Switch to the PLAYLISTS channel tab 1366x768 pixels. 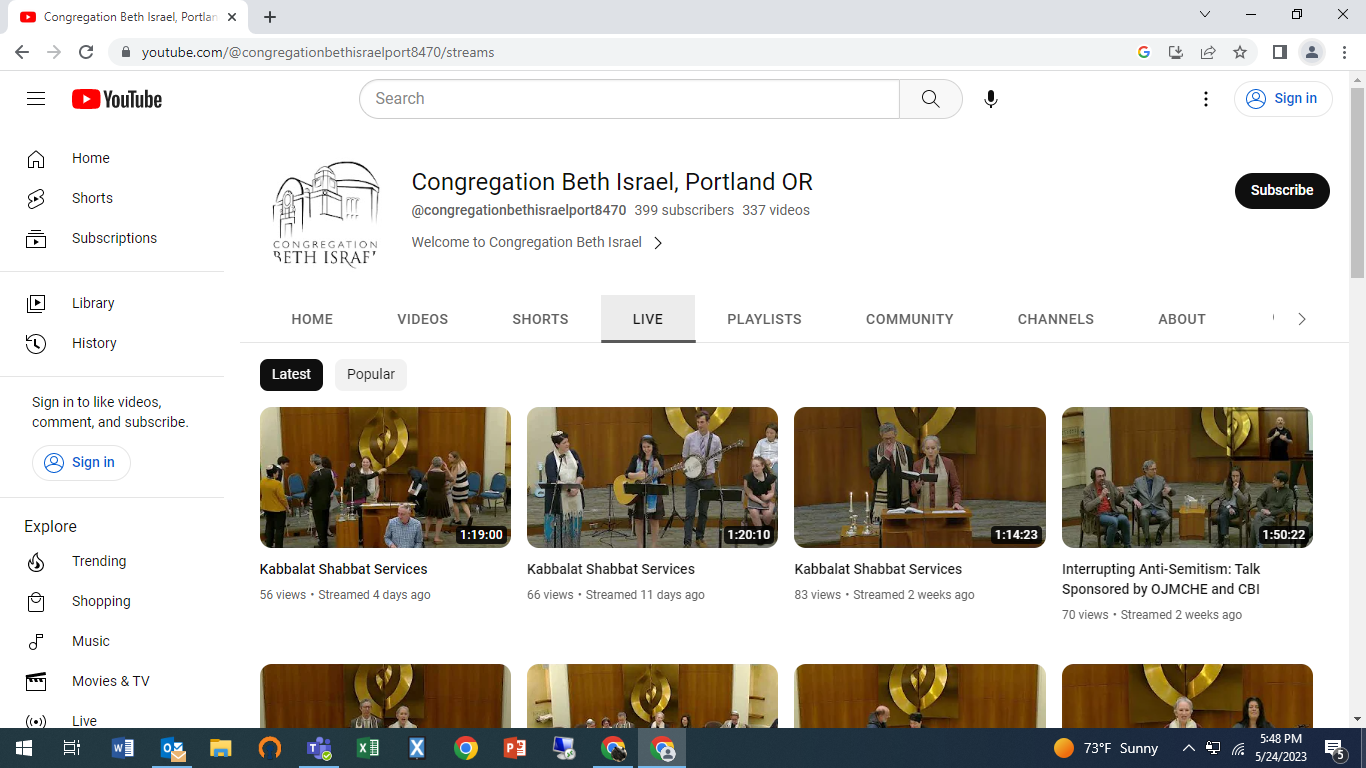(764, 319)
